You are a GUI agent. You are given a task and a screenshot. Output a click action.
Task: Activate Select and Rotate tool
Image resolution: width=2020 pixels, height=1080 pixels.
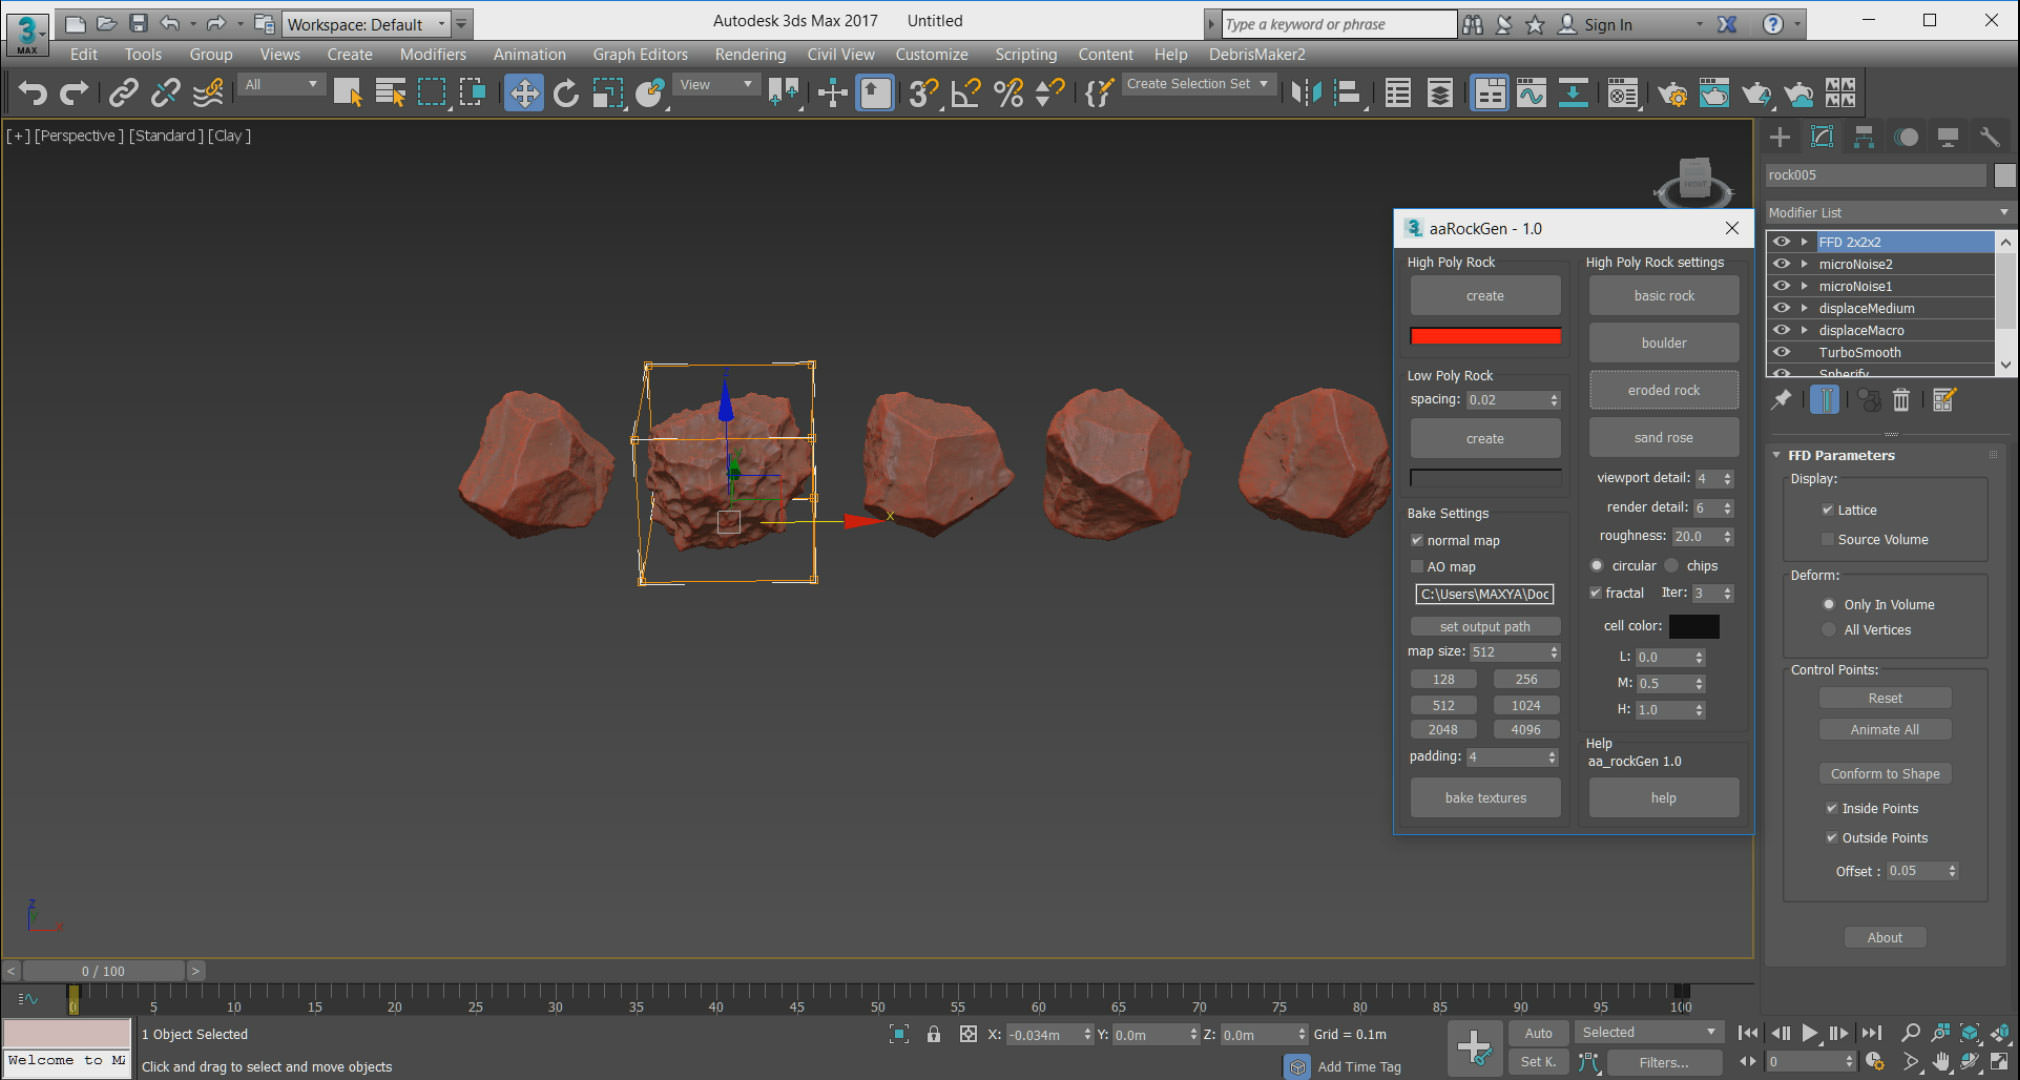566,94
